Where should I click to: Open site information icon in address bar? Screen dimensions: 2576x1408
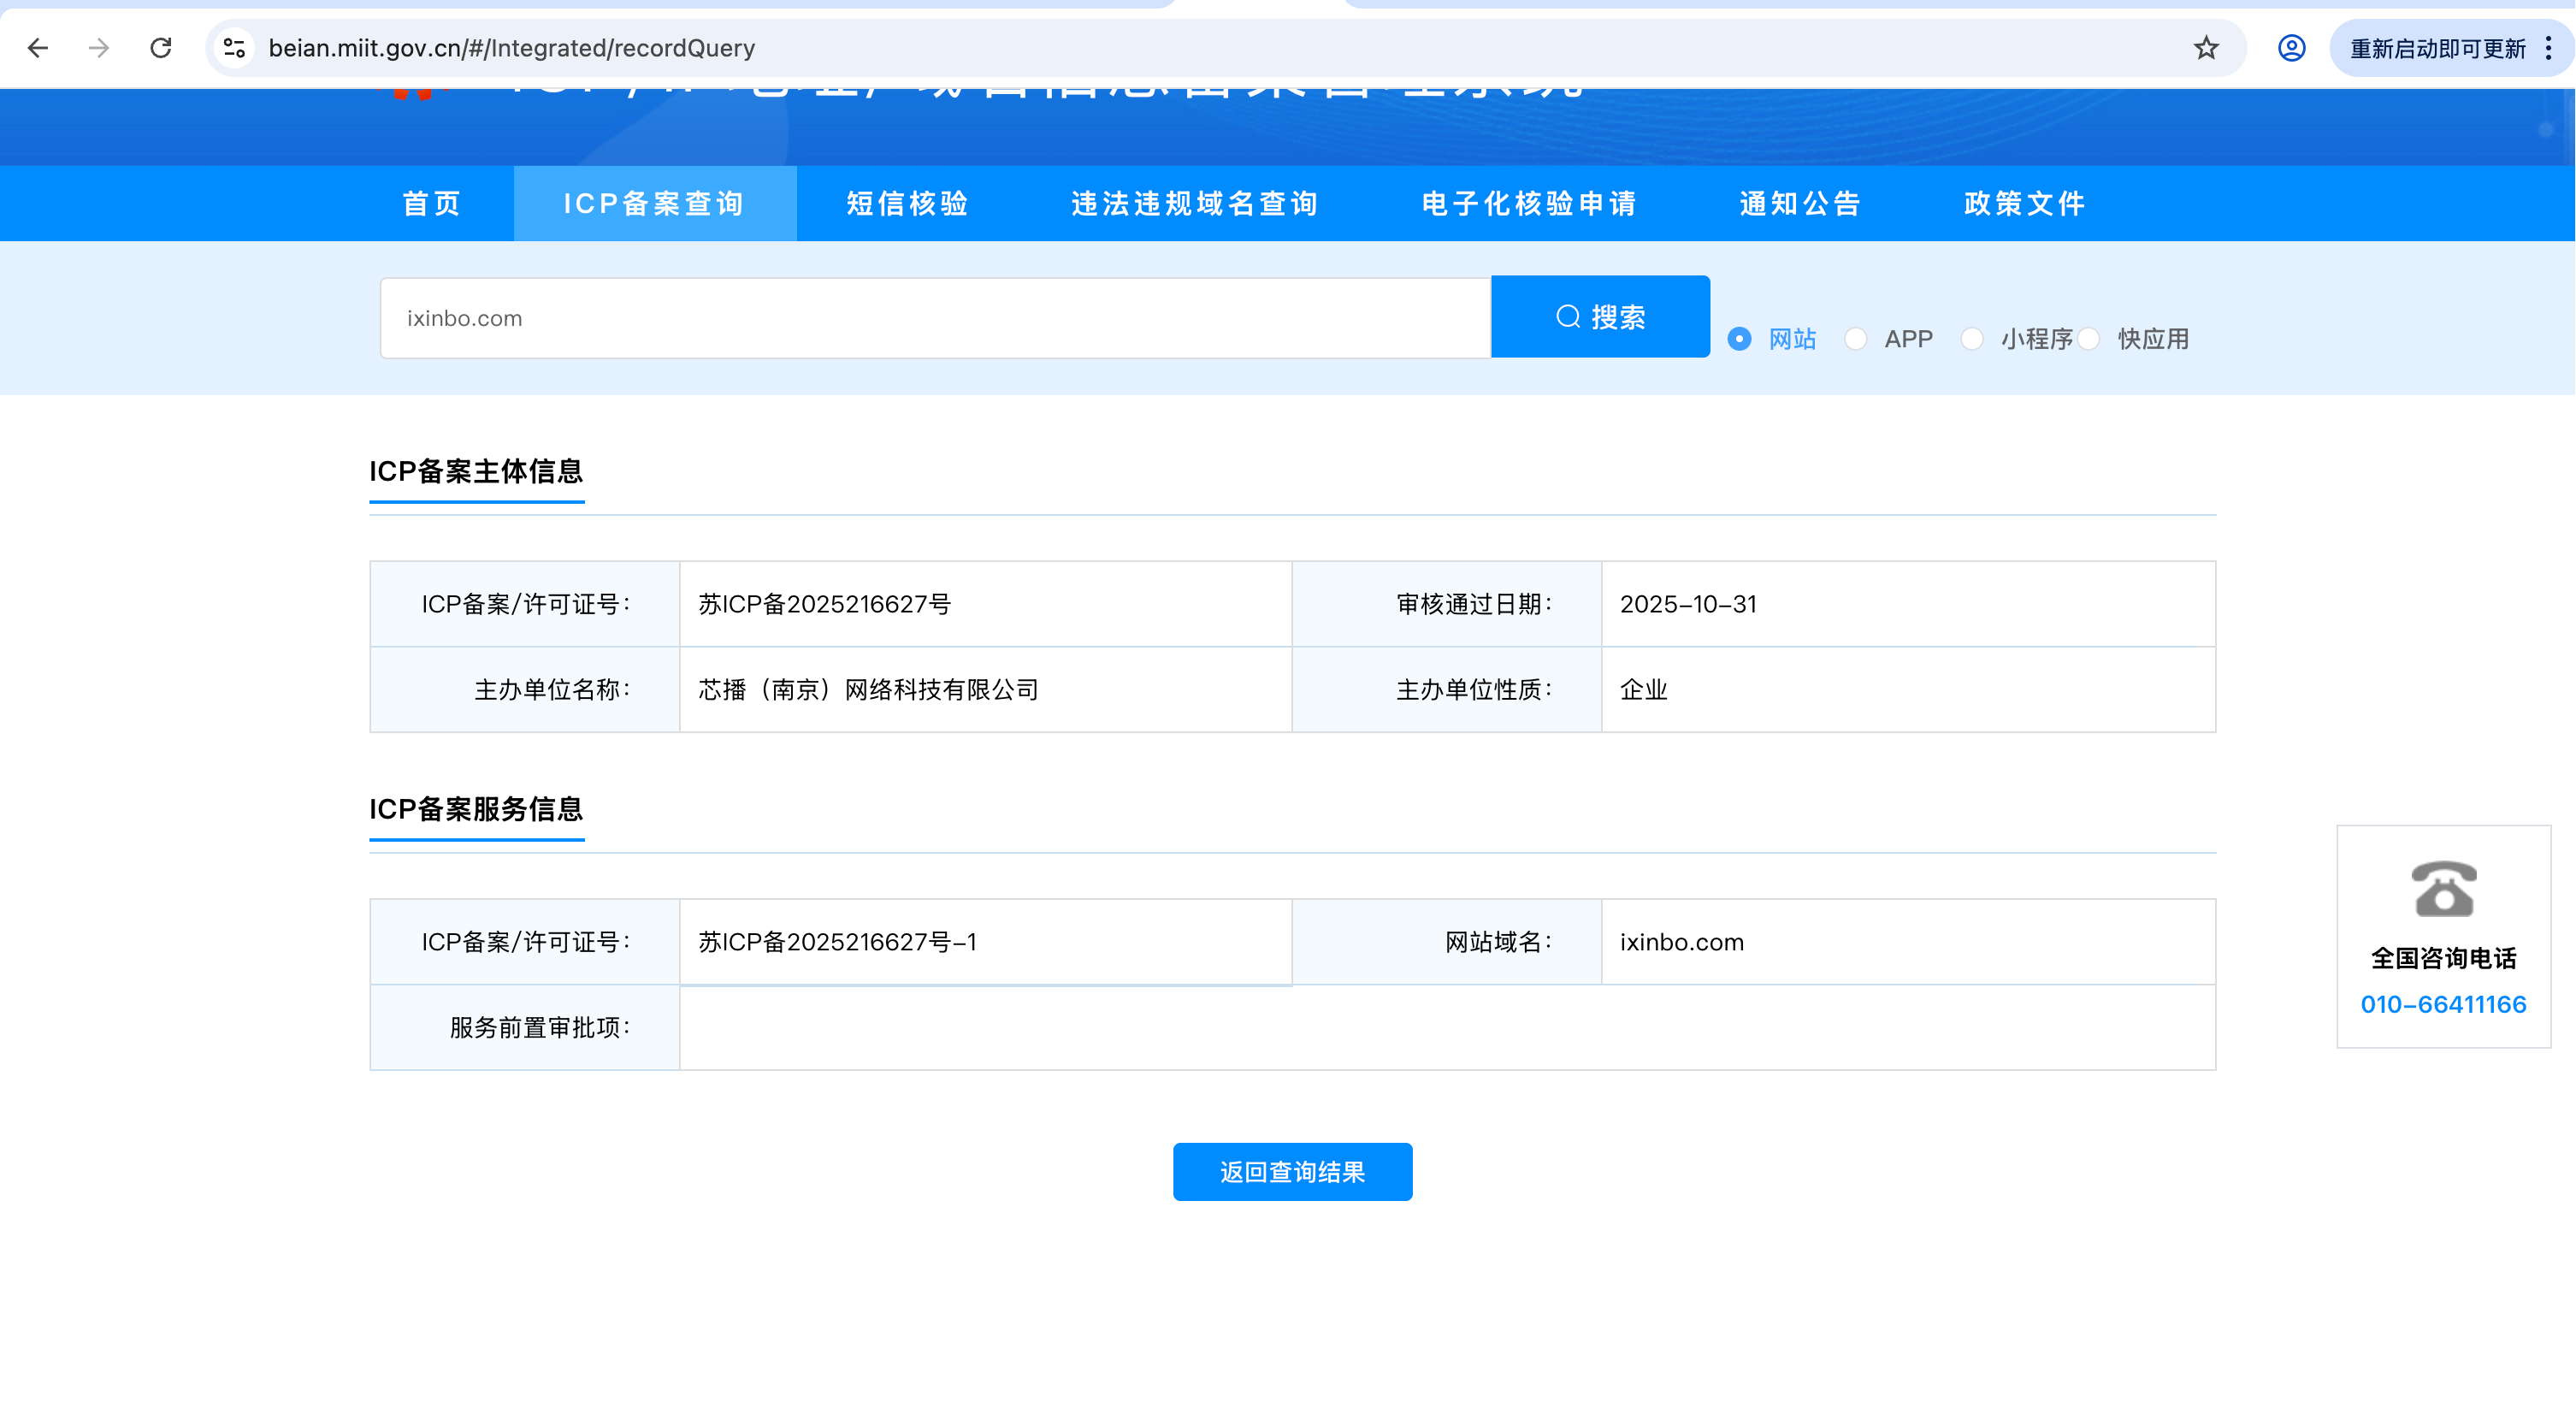[x=235, y=48]
